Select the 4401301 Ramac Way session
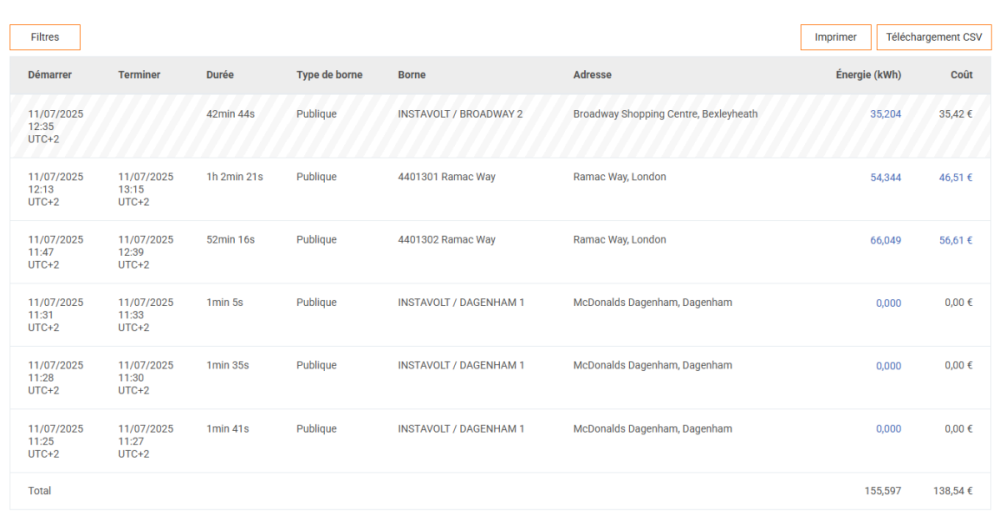1000x521 pixels. point(500,189)
